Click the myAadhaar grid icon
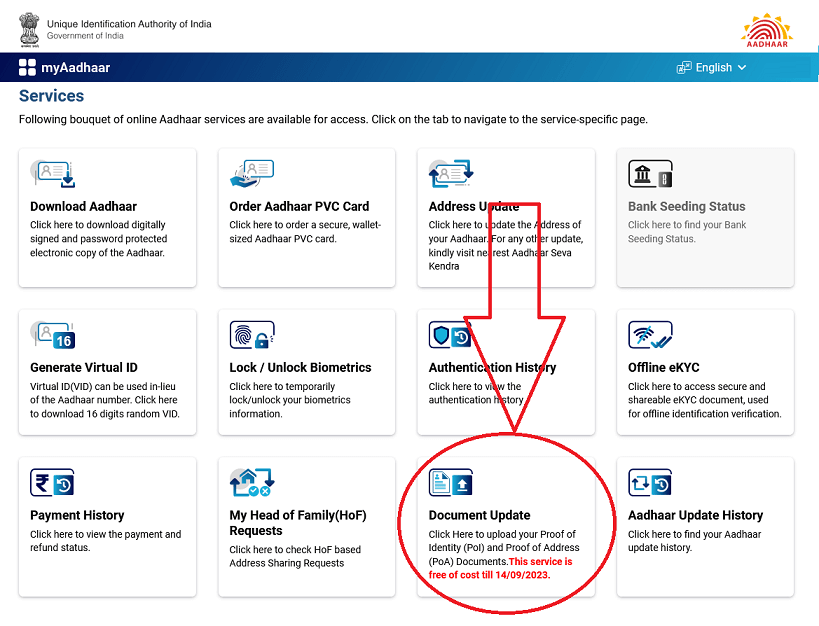This screenshot has width=819, height=626. 27,67
